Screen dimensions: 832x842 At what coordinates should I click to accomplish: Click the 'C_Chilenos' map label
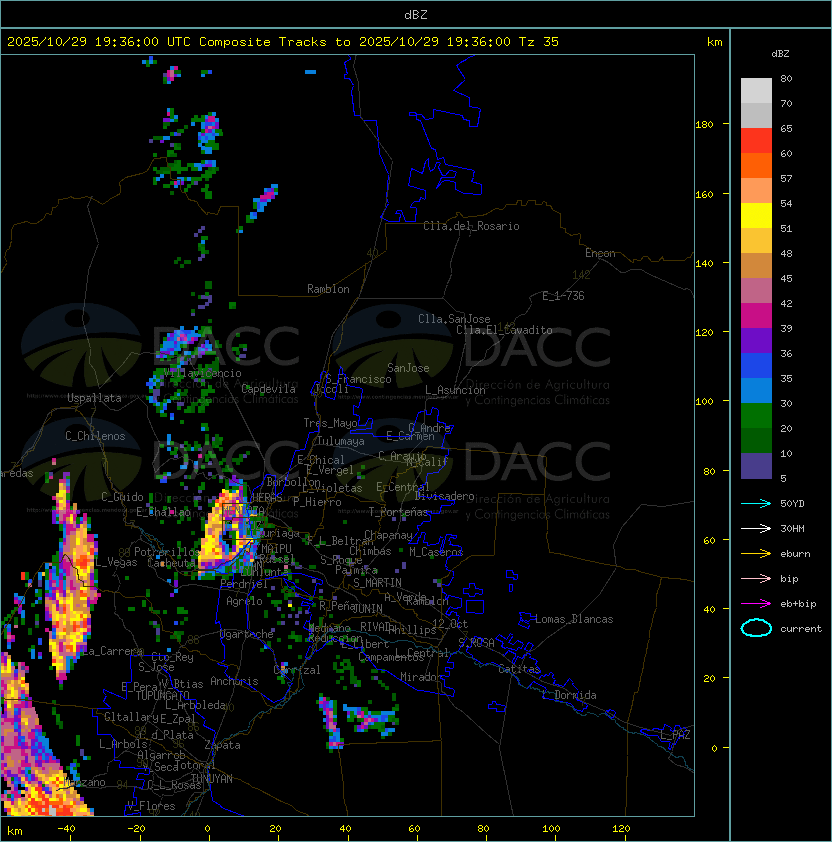pyautogui.click(x=95, y=436)
